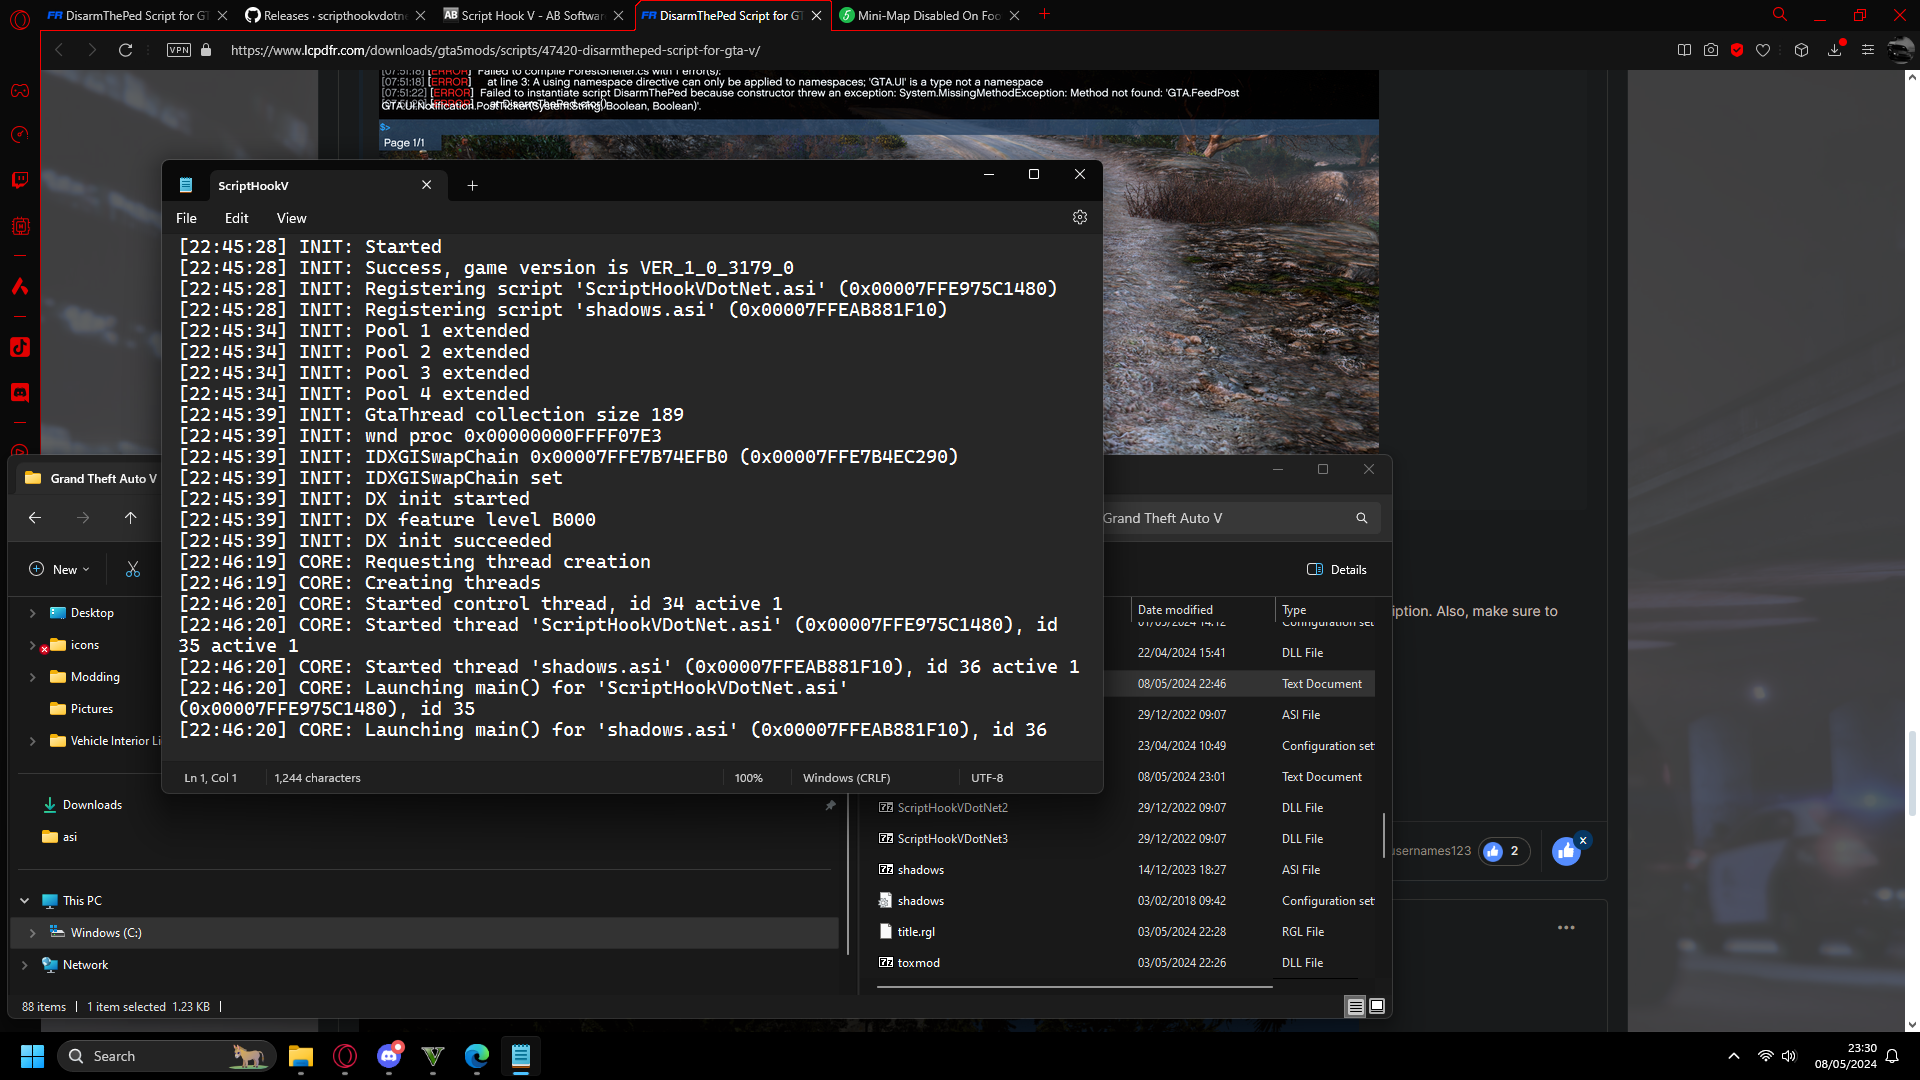Switch to large thumbnails view toggle
1920x1080 pixels.
pos(1377,1006)
